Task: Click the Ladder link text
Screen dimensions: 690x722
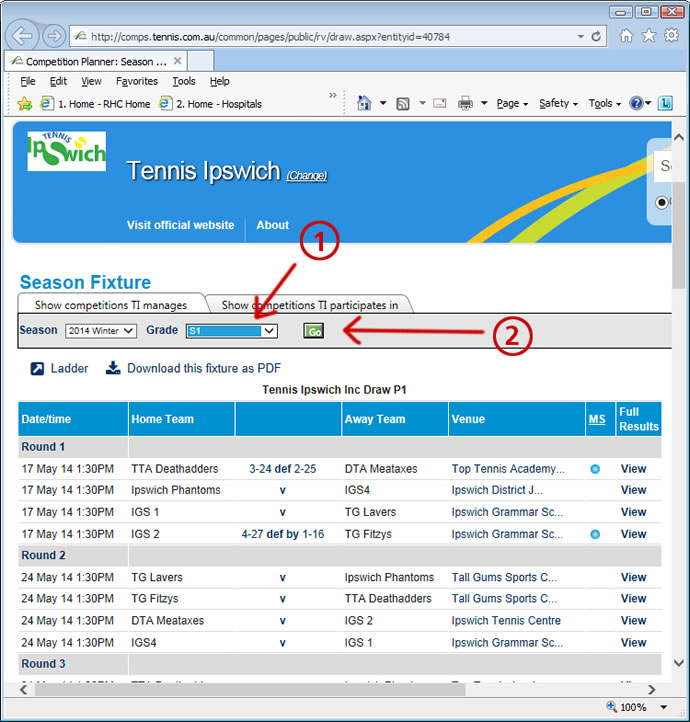Action: (x=69, y=368)
